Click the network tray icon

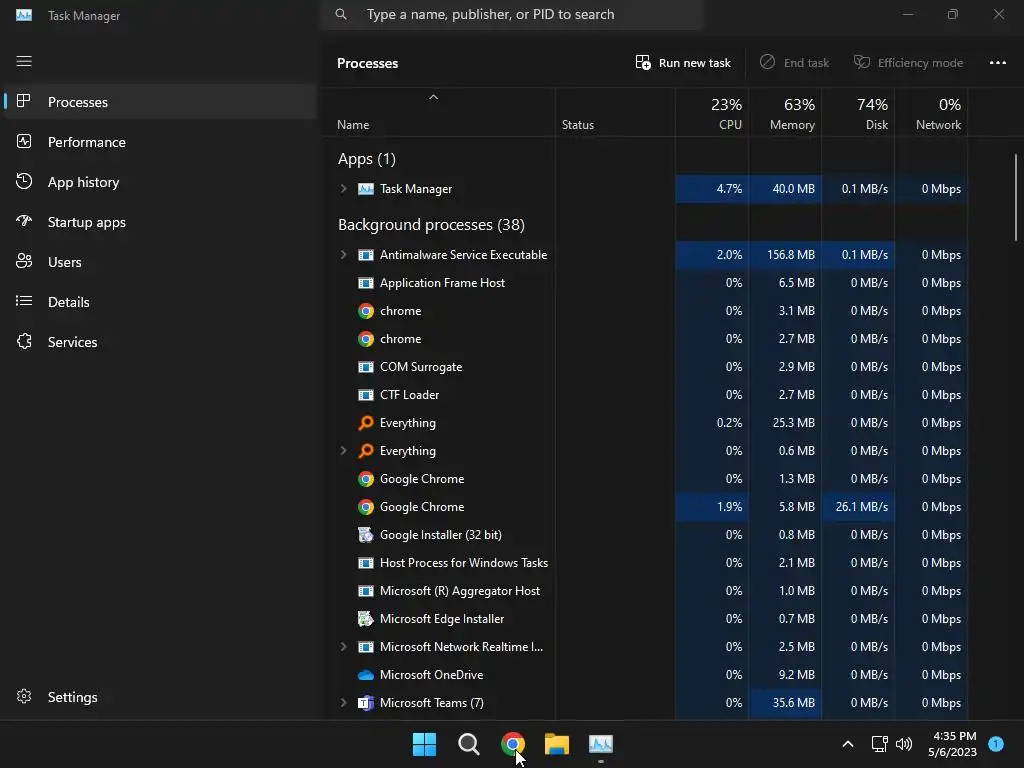pos(880,744)
